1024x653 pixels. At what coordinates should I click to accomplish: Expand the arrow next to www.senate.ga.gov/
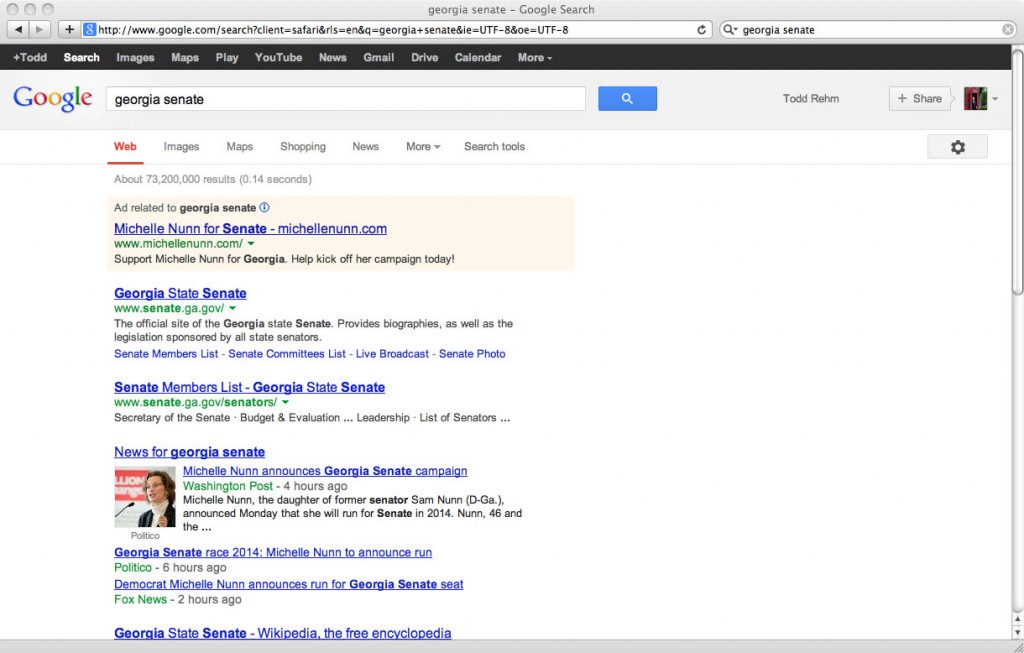[x=232, y=308]
